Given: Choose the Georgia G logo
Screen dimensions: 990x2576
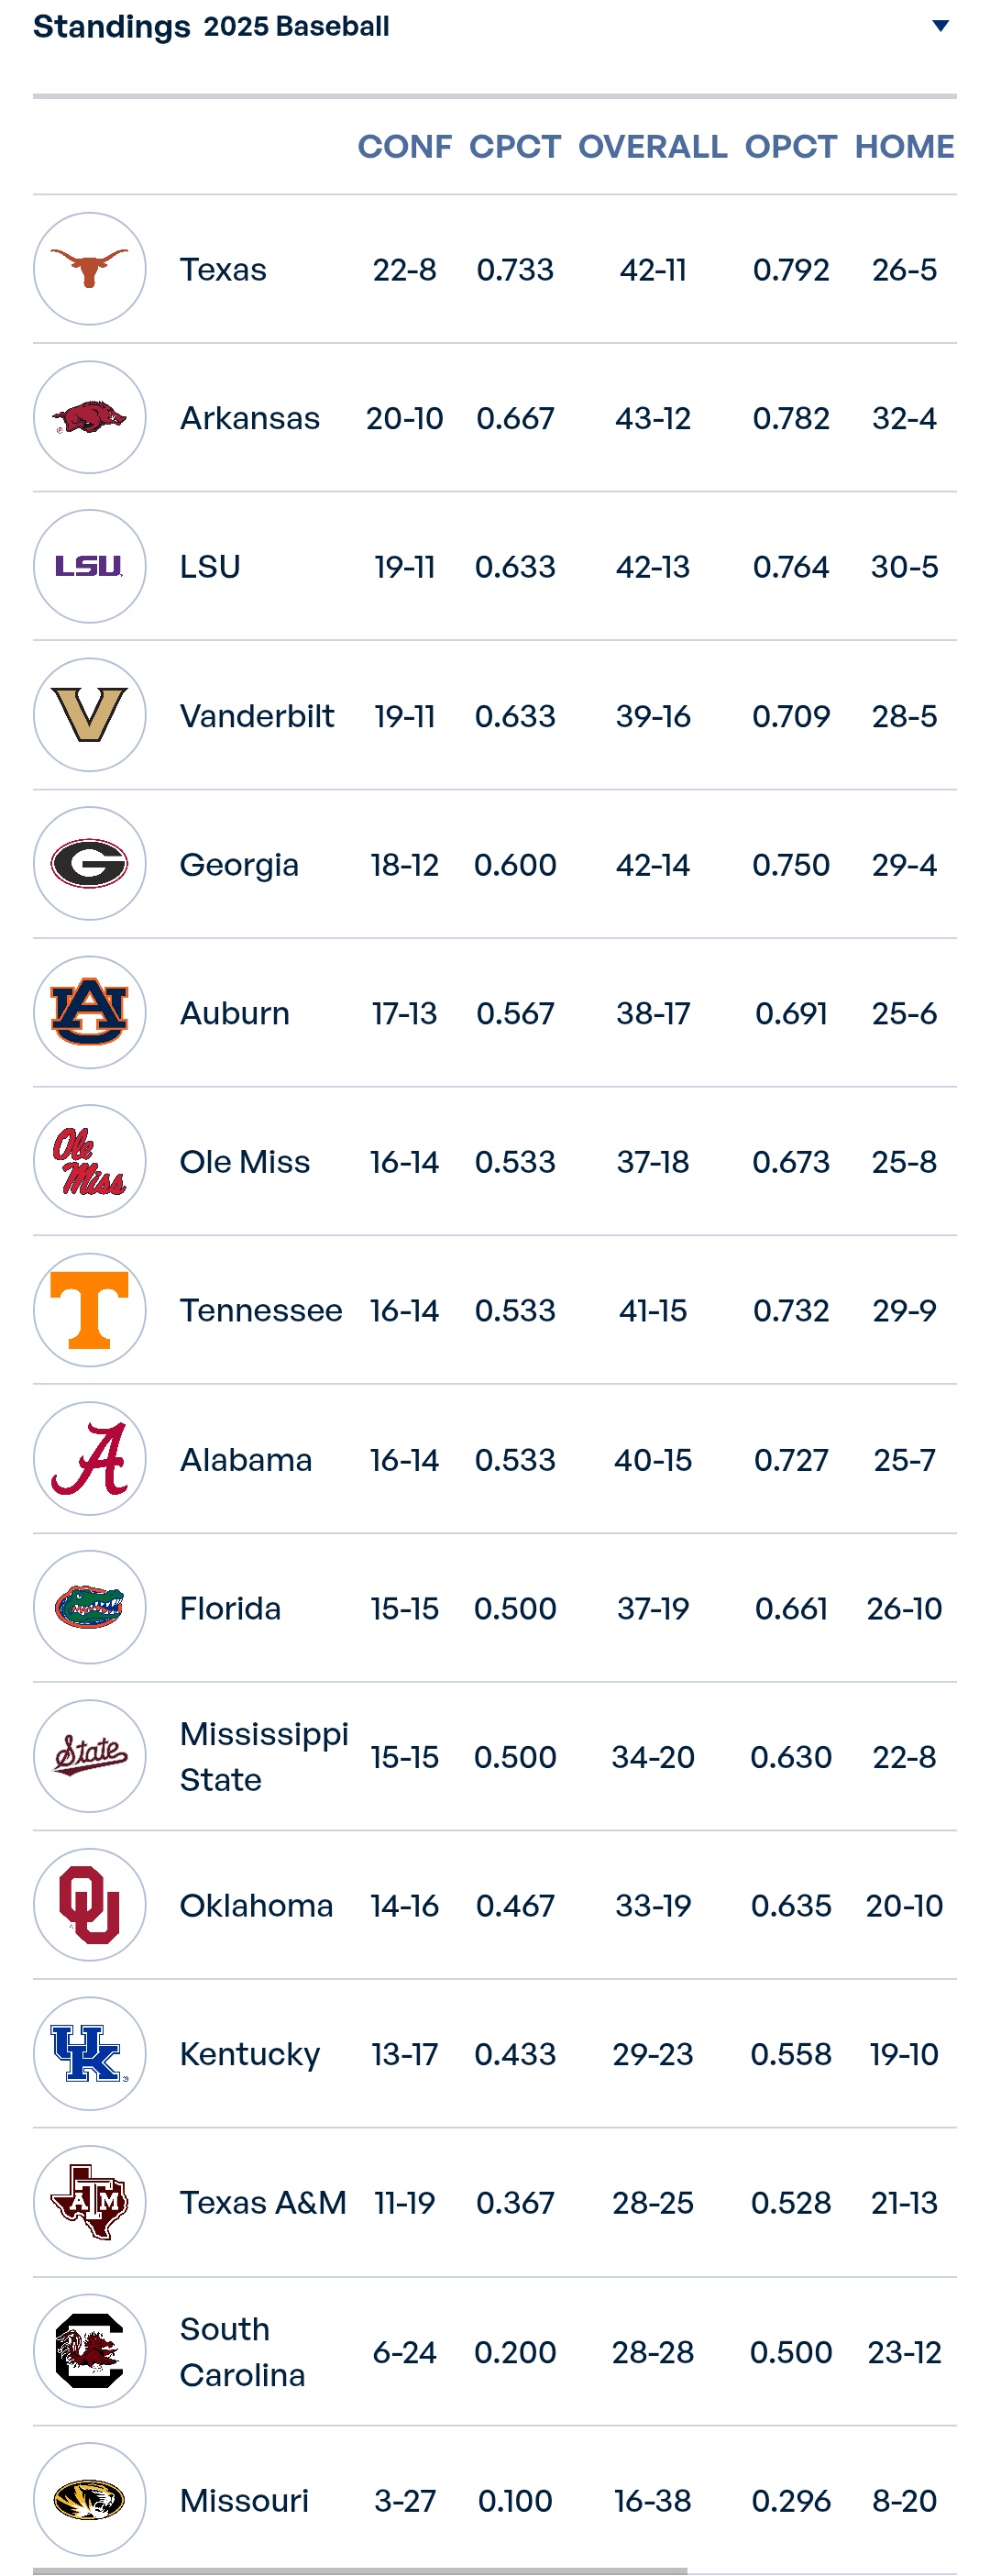Looking at the screenshot, I should [90, 863].
